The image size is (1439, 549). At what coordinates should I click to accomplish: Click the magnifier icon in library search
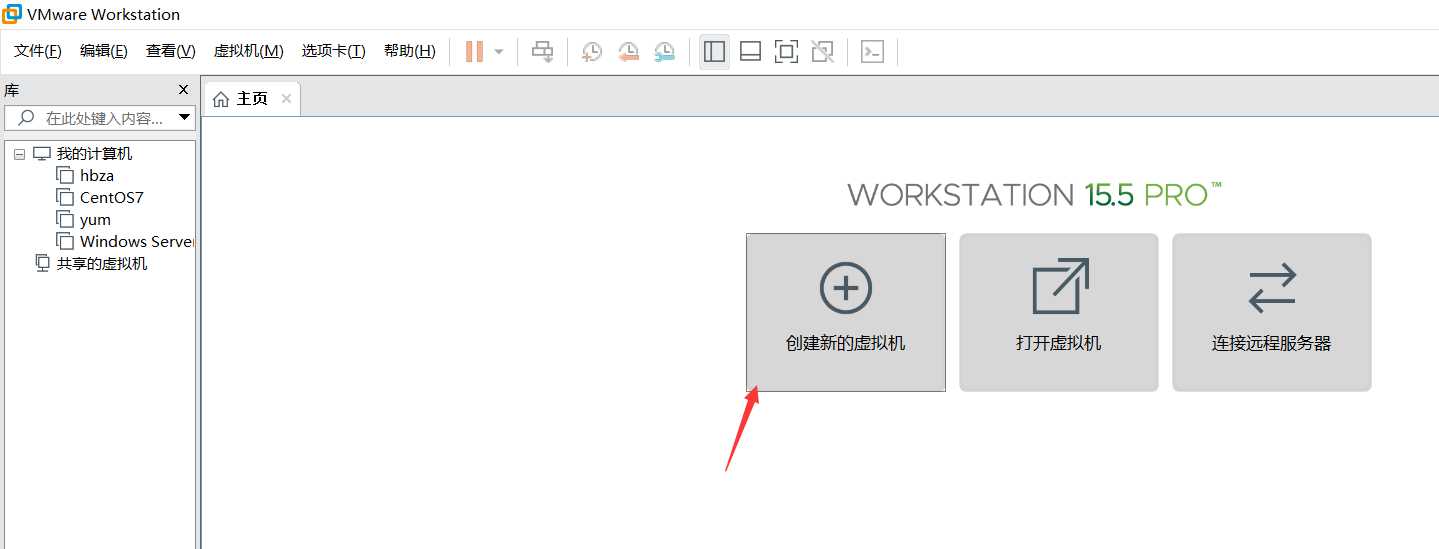[x=27, y=118]
